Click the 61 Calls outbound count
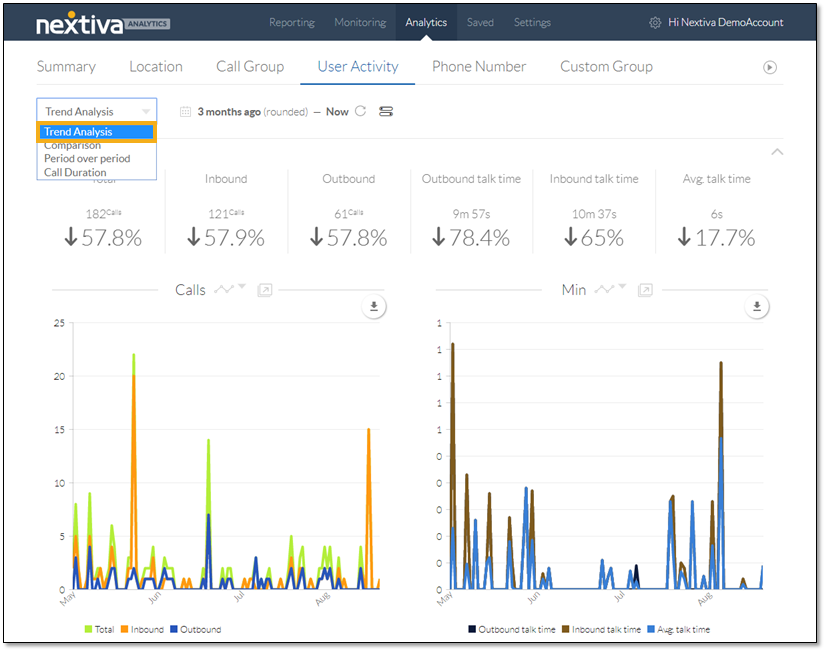Image resolution: width=826 pixels, height=652 pixels. coord(349,213)
